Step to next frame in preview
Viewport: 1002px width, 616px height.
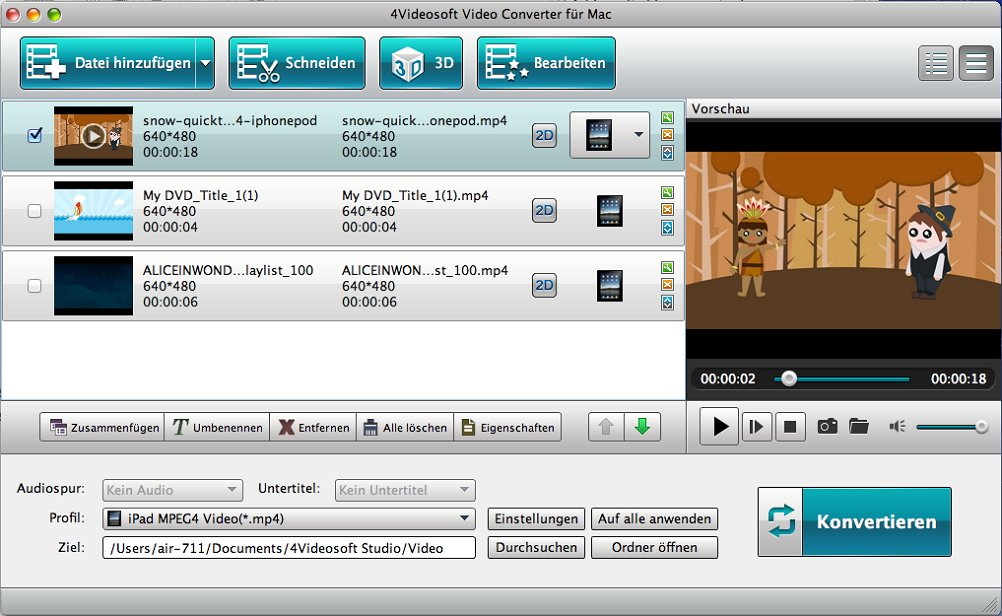[x=756, y=426]
